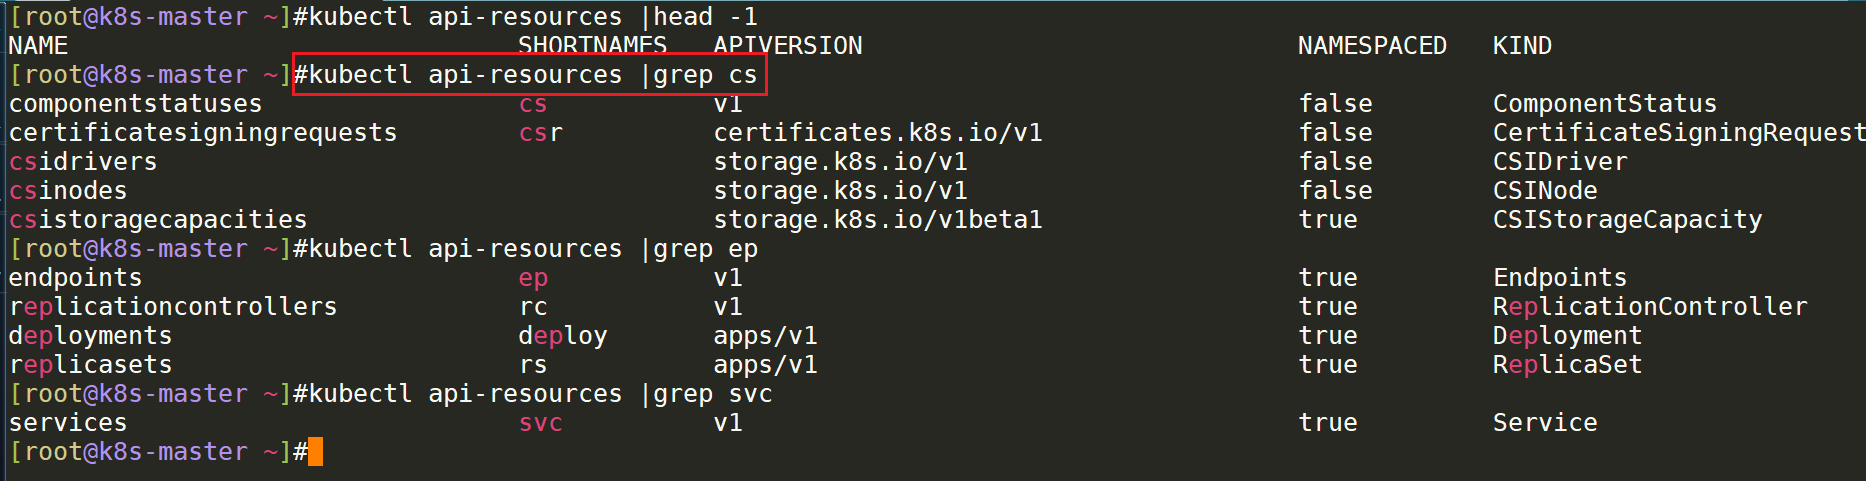Click the highlighted csr short name
The width and height of the screenshot is (1866, 481).
(541, 133)
